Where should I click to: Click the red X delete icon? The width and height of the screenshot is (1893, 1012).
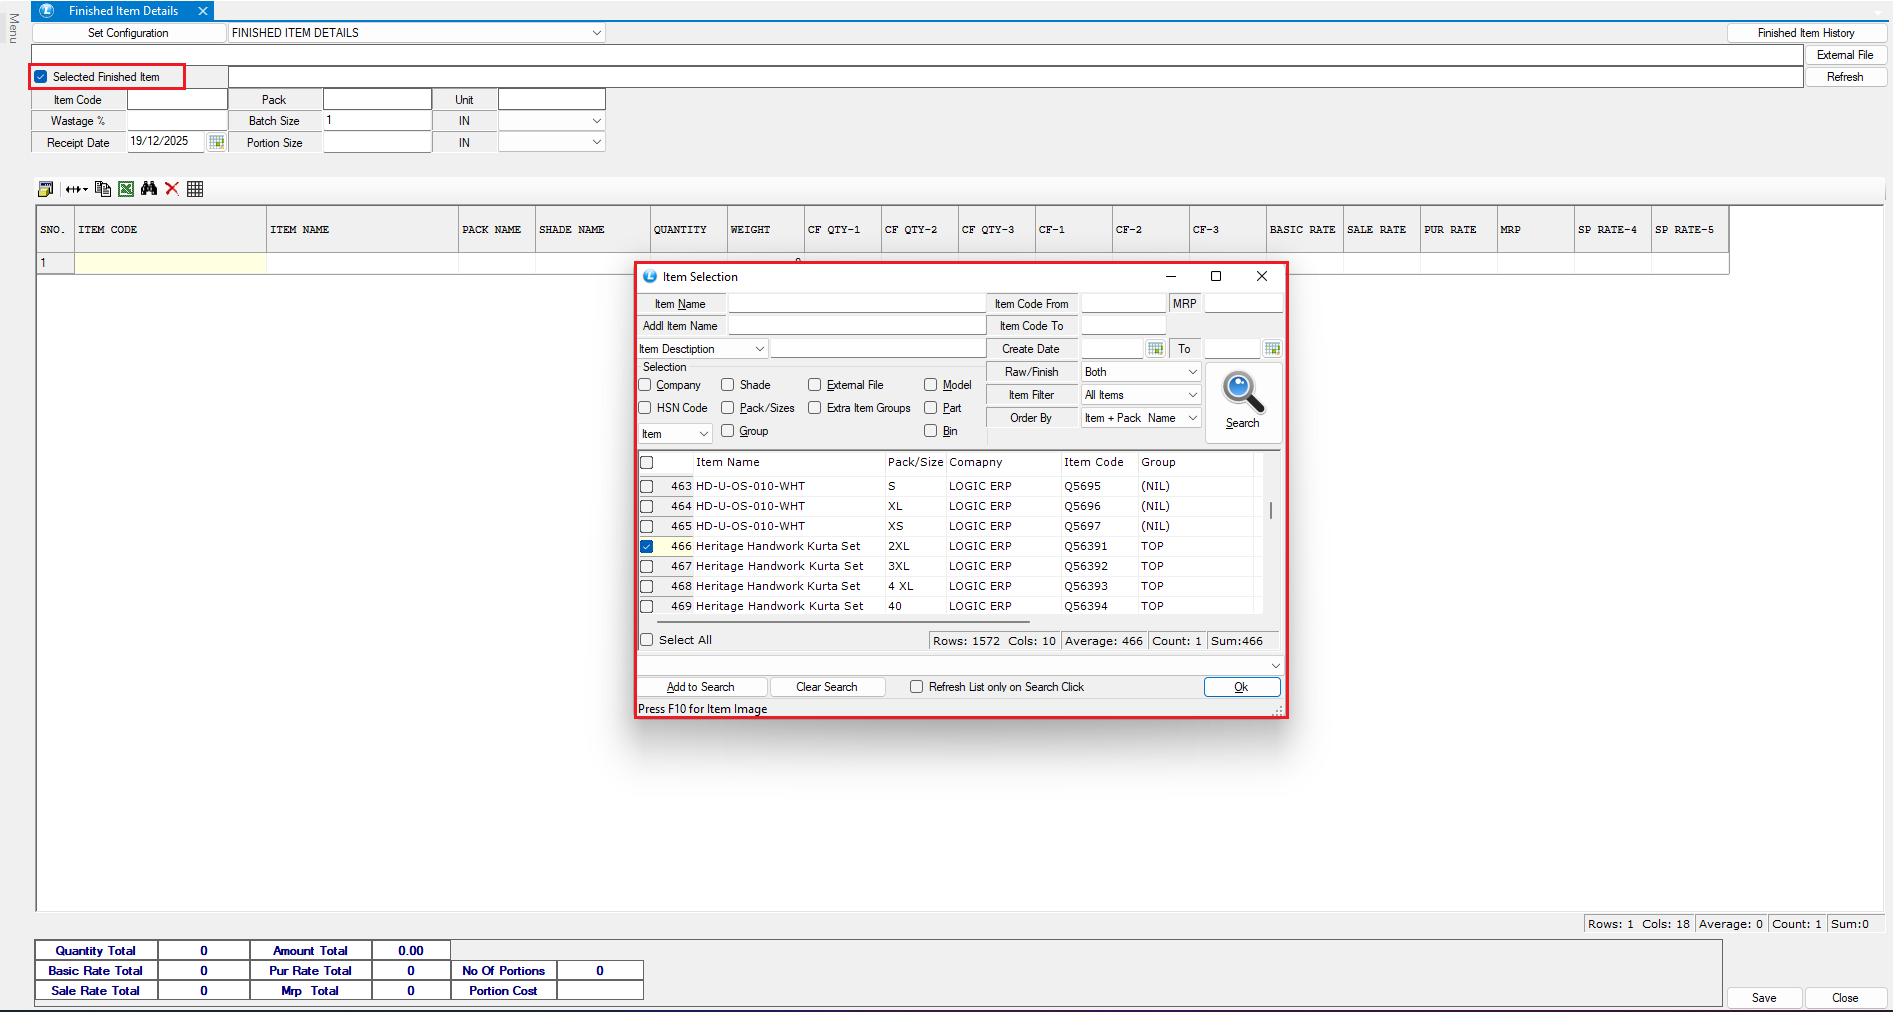pyautogui.click(x=172, y=189)
